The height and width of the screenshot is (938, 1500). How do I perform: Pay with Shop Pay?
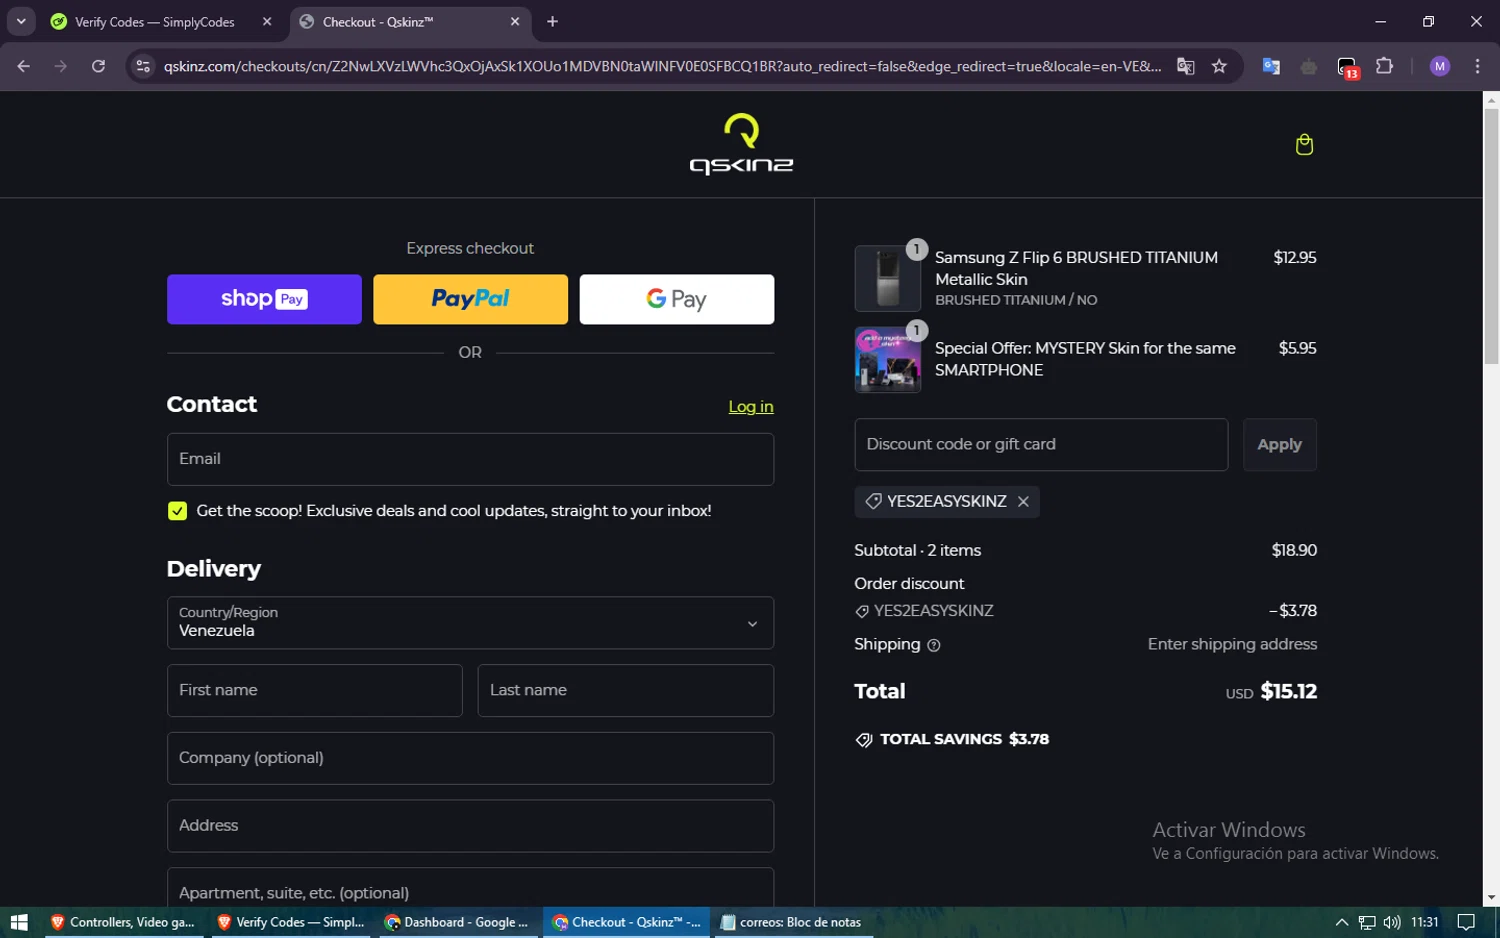click(264, 299)
